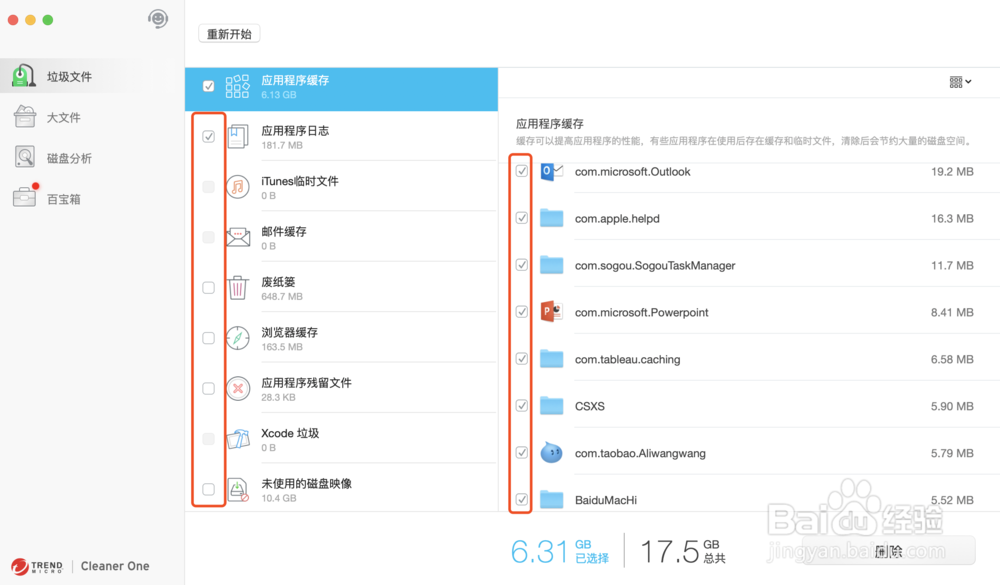Check the 废纸篓 checkbox
Screen dimensions: 1000x585
209,288
